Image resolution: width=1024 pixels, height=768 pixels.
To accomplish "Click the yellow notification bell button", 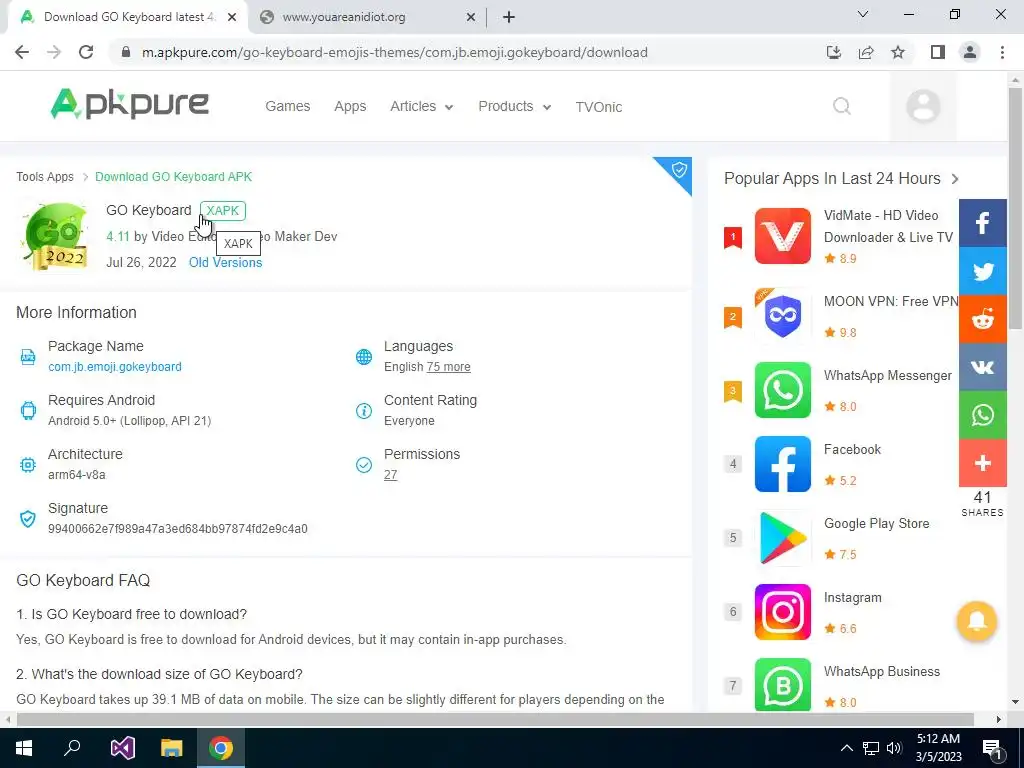I will (x=976, y=621).
